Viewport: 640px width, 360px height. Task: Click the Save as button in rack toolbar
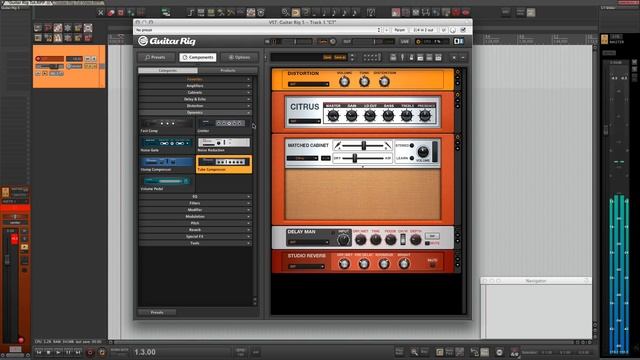pos(340,58)
